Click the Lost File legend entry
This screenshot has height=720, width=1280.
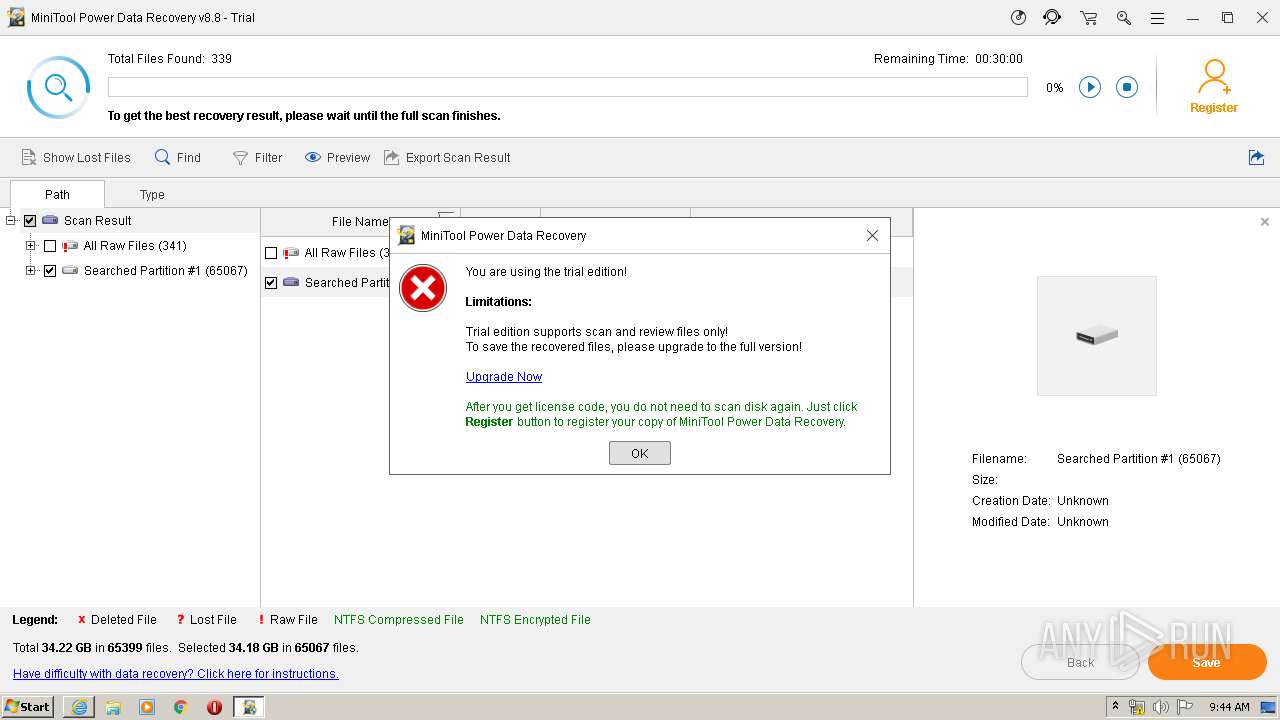pyautogui.click(x=206, y=620)
